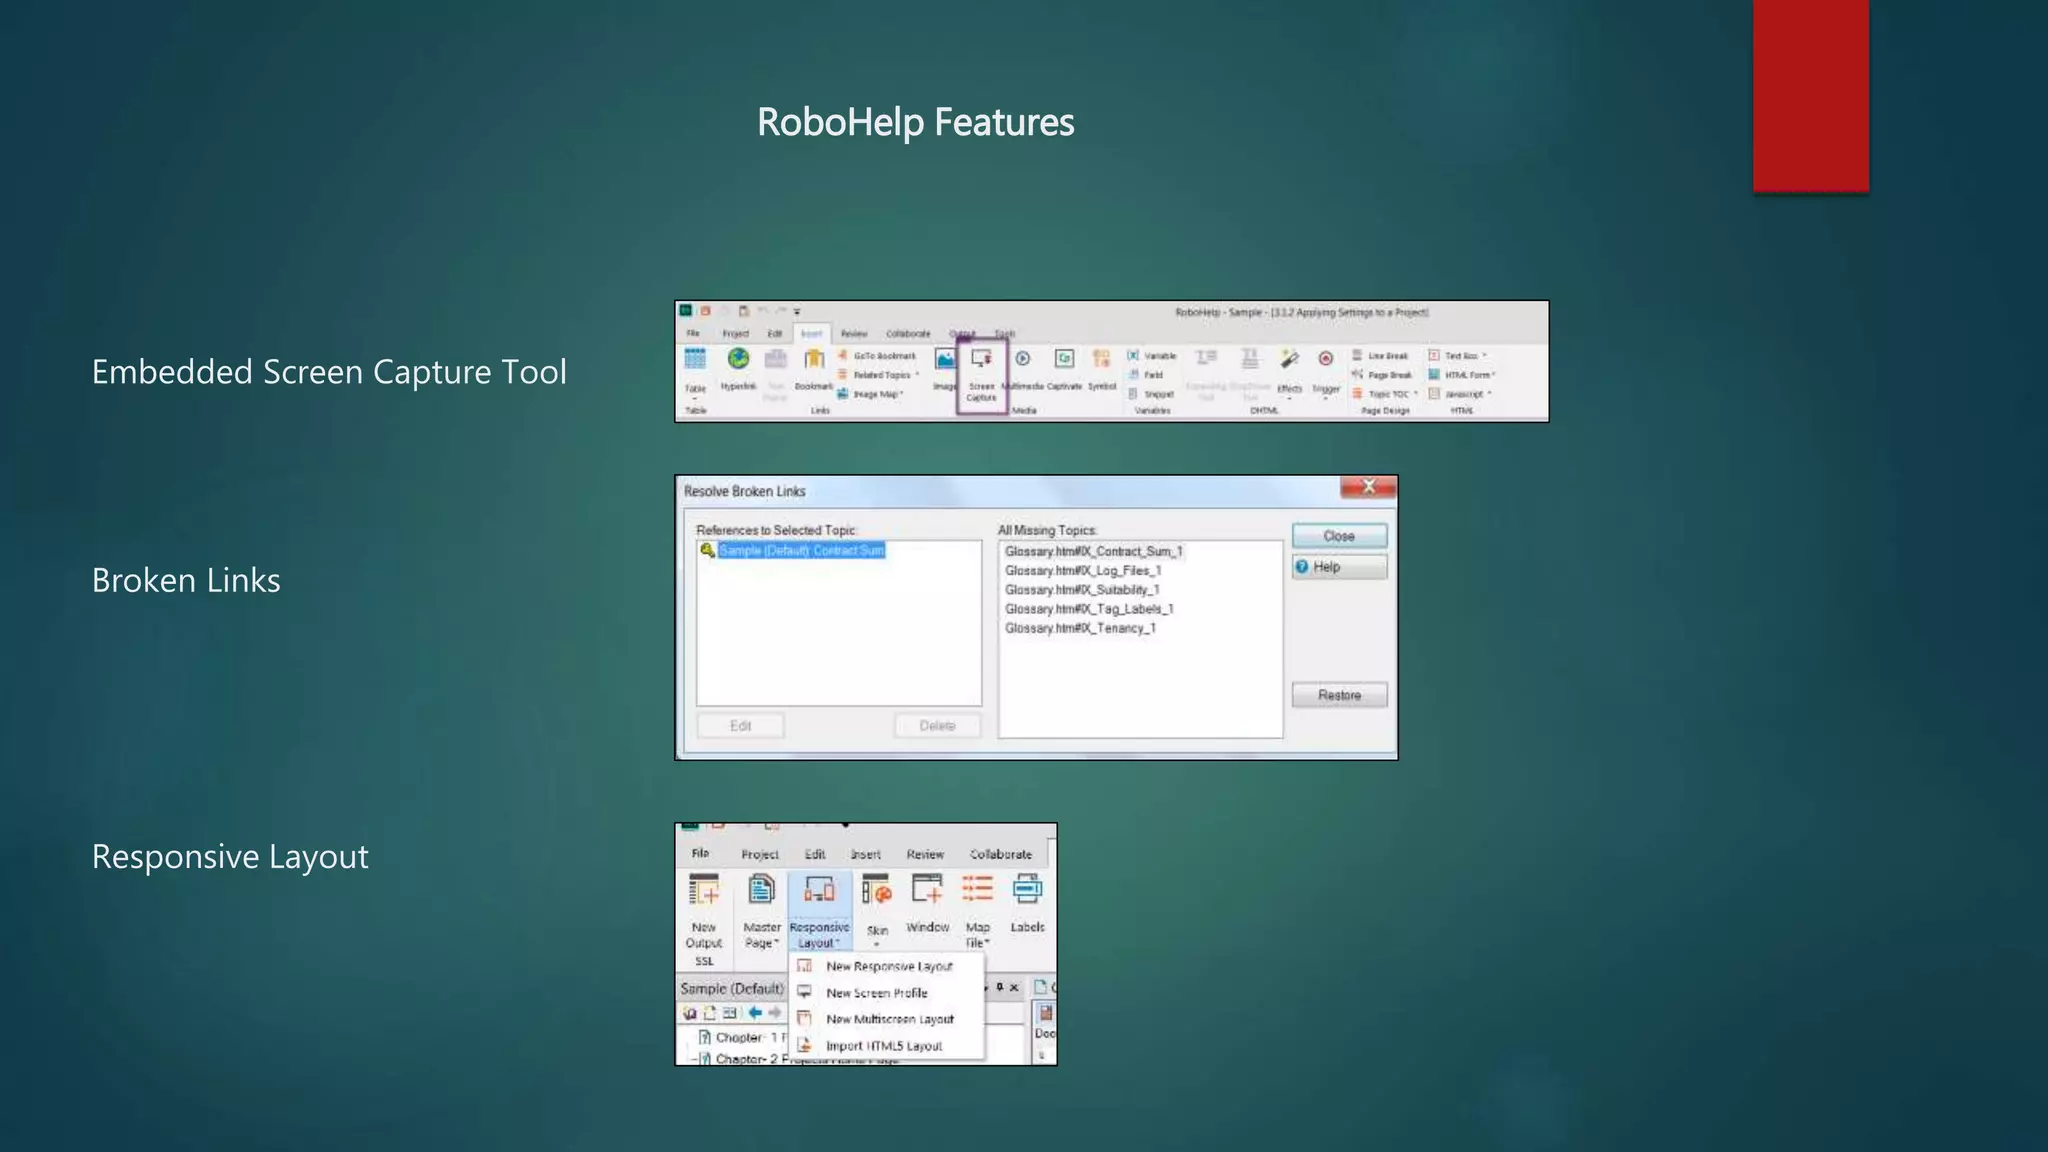The width and height of the screenshot is (2048, 1152).
Task: Choose New Multiscreen Layout menu item
Action: (x=888, y=1019)
